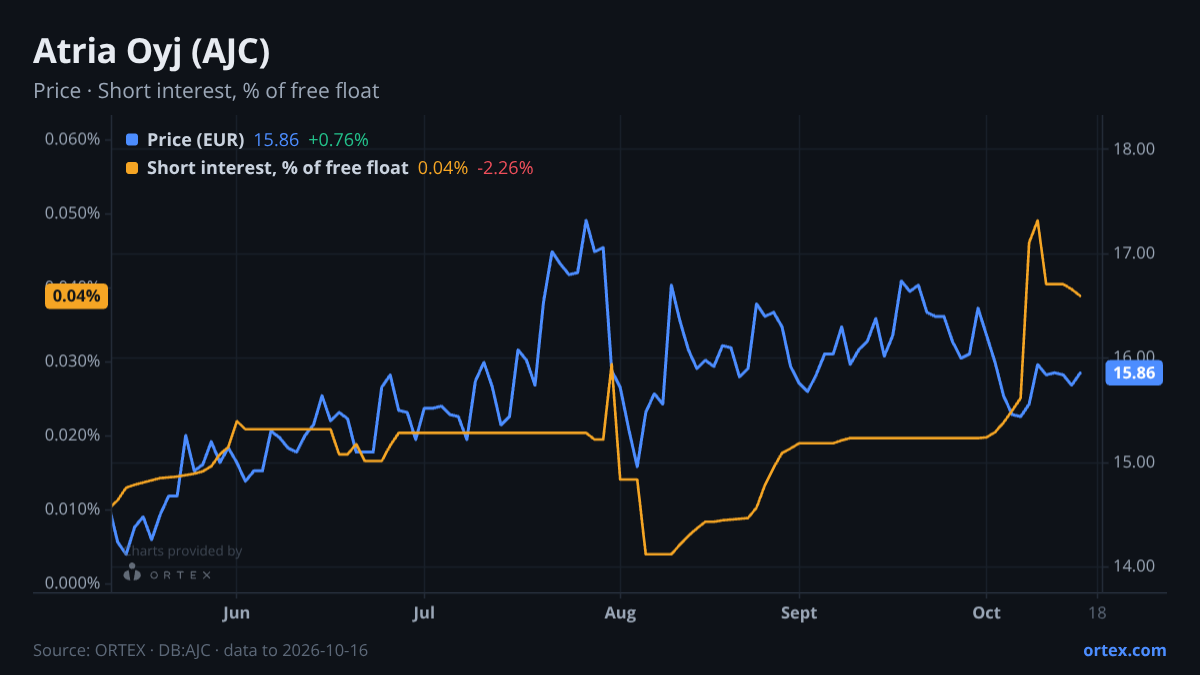Image resolution: width=1200 pixels, height=675 pixels.
Task: Click the 18.00 right axis label
Action: point(1134,149)
